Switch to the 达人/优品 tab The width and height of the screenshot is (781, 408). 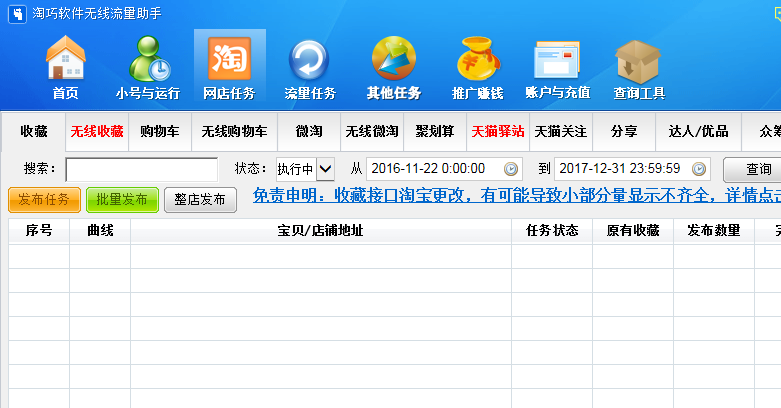point(698,132)
